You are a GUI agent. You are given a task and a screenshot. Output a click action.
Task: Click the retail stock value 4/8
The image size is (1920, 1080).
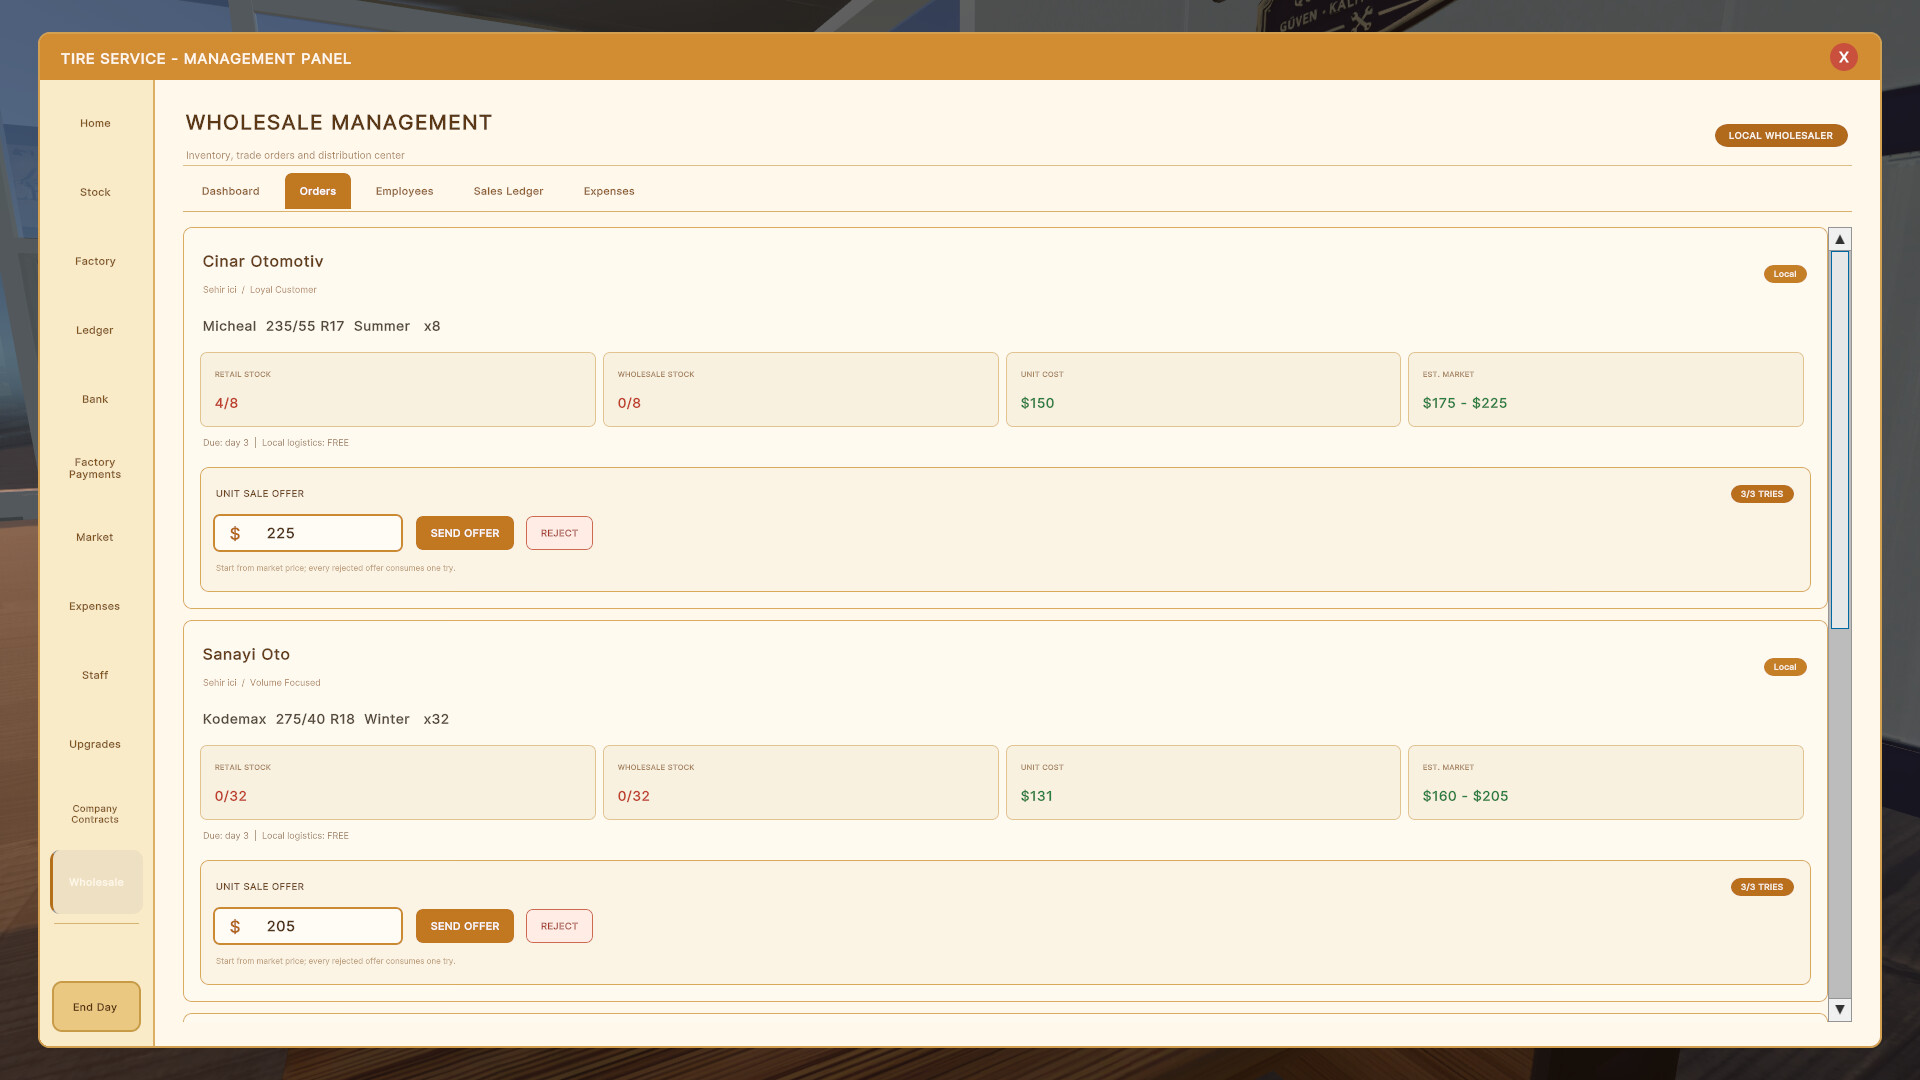(x=226, y=403)
